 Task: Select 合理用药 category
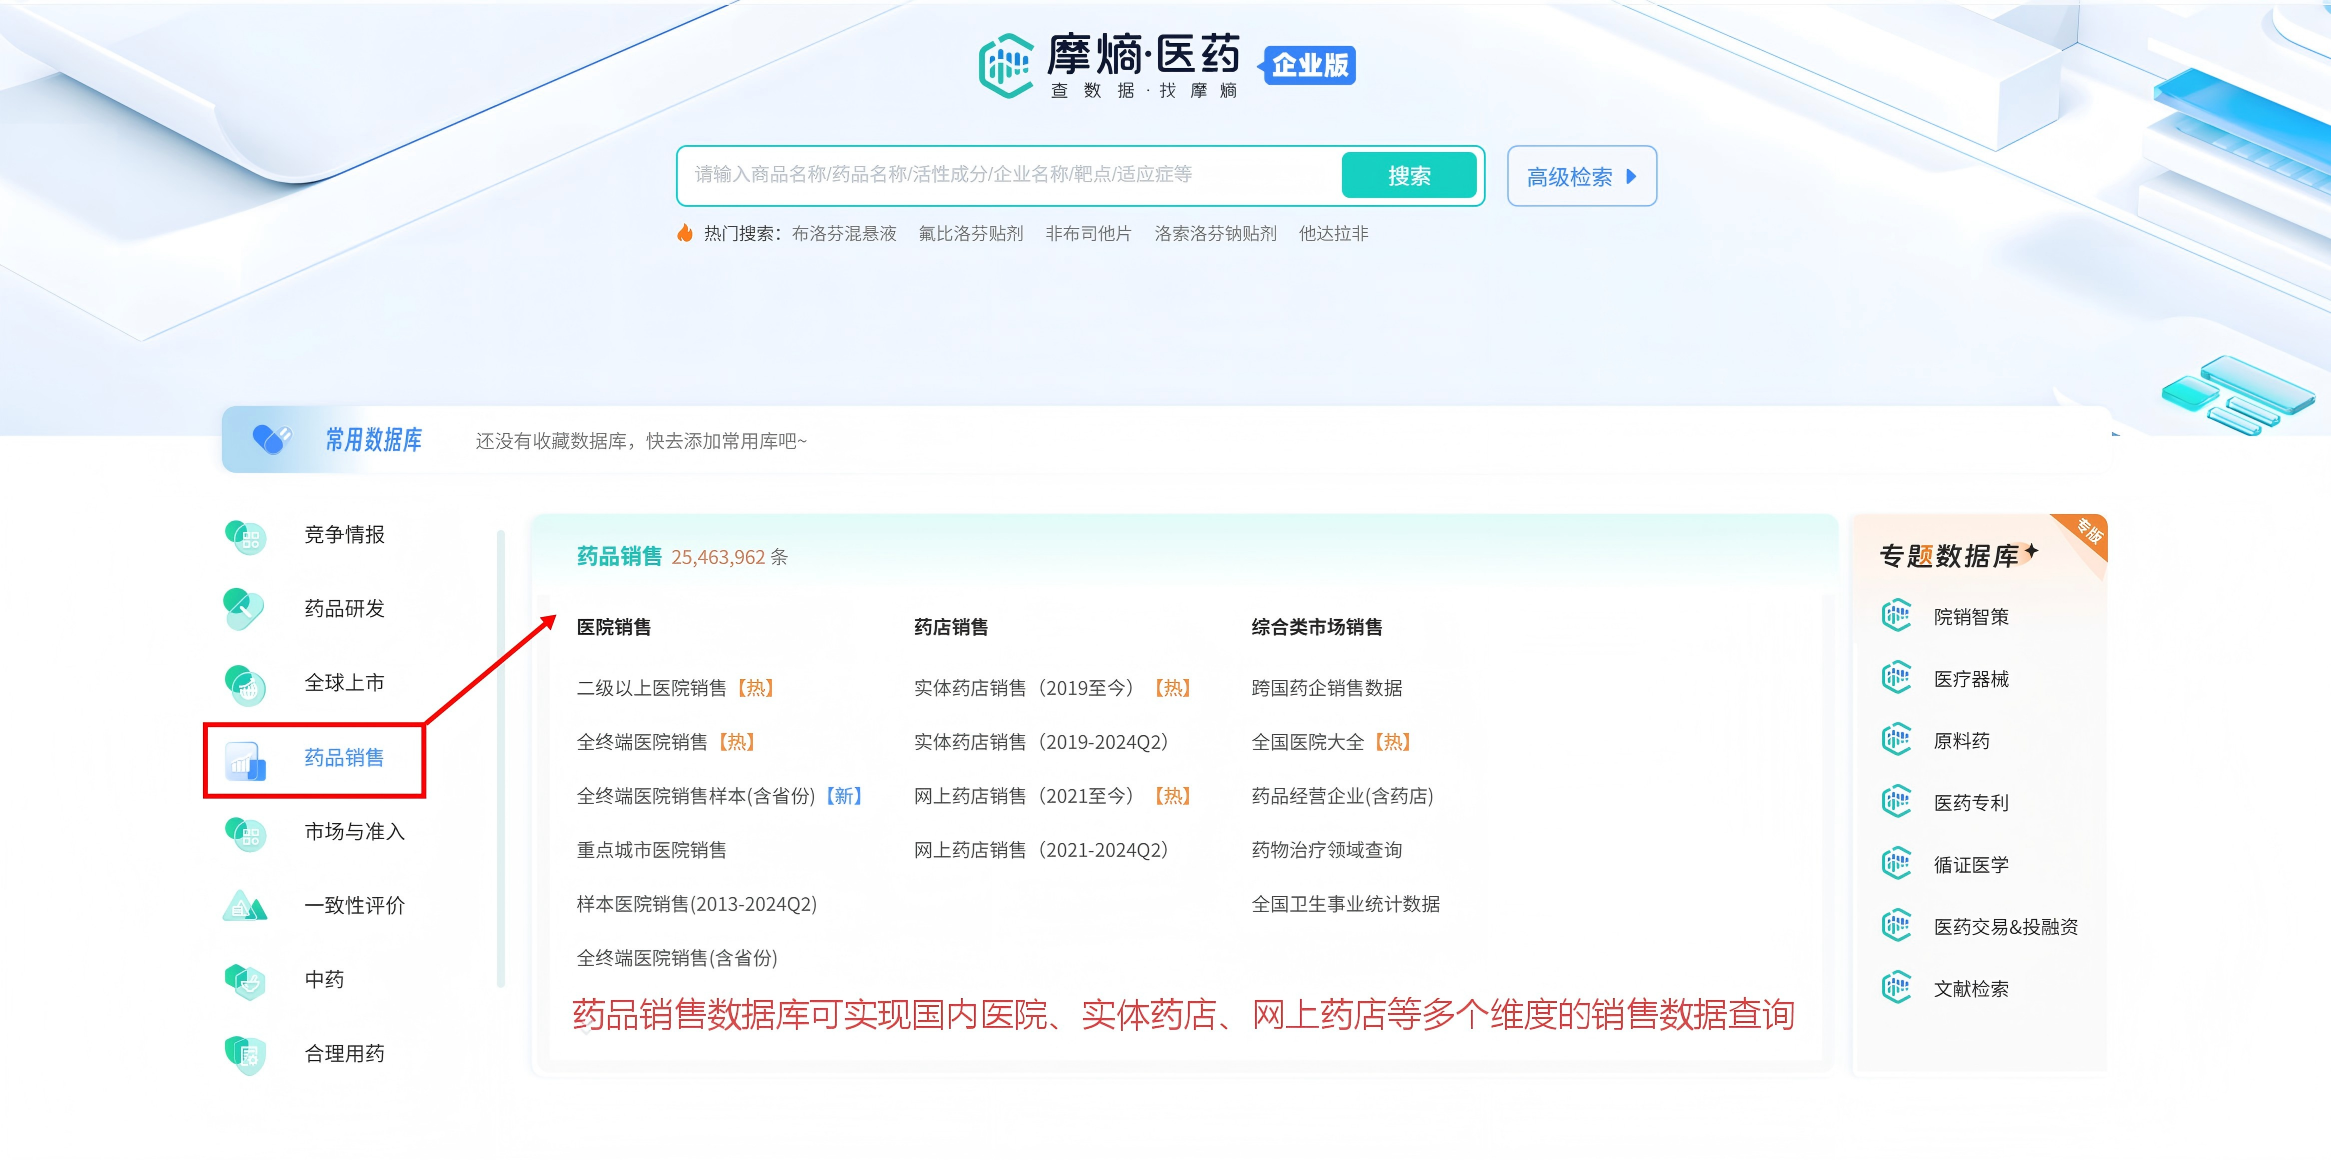click(x=344, y=1054)
